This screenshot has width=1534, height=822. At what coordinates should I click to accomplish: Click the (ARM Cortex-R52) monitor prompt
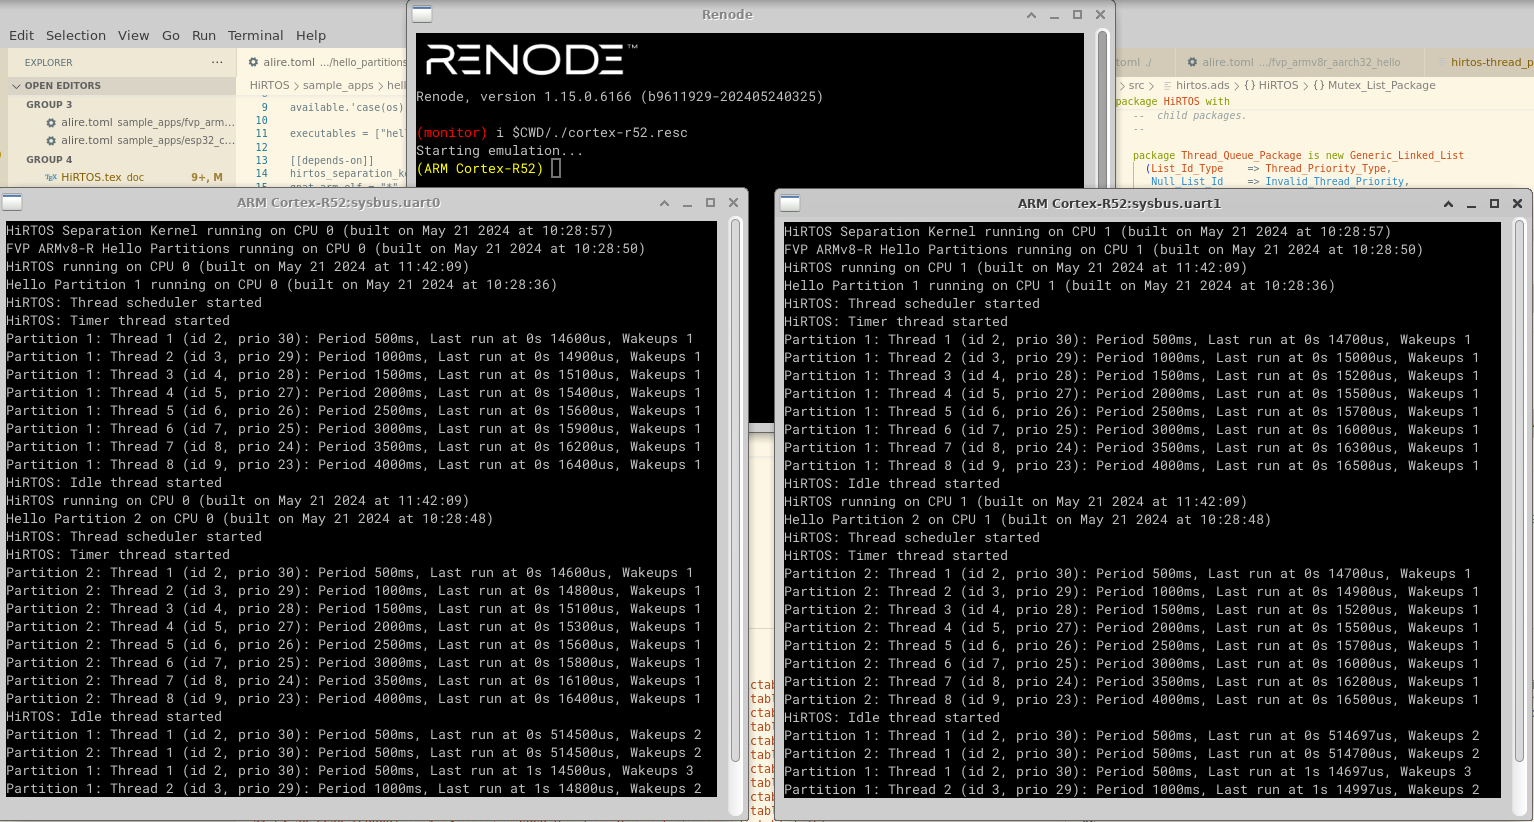pyautogui.click(x=480, y=169)
